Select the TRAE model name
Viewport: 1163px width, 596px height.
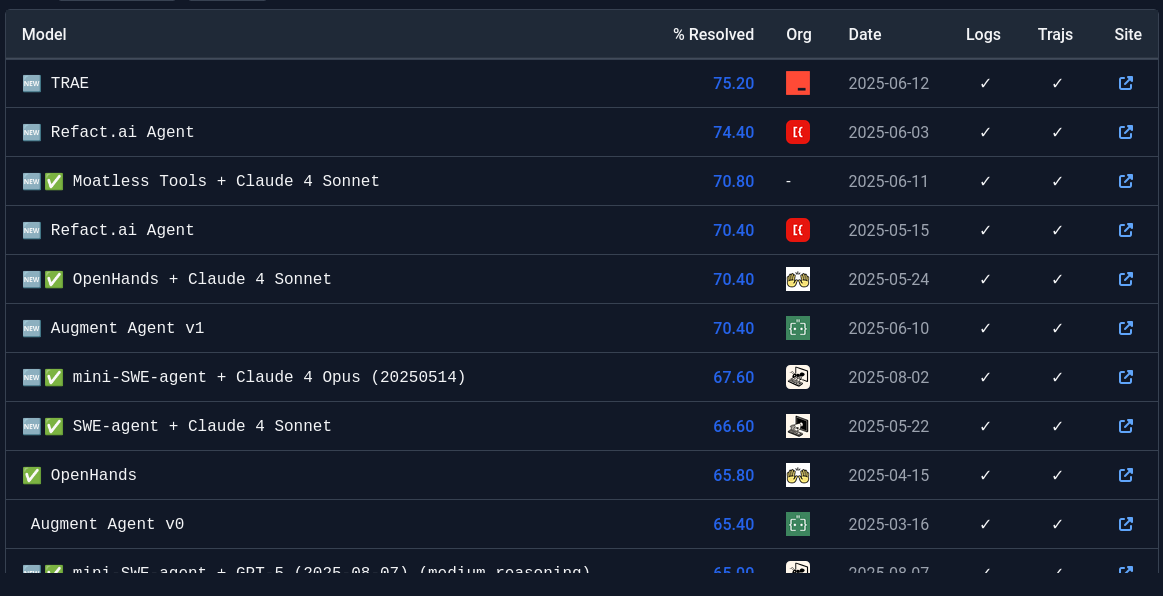[70, 83]
